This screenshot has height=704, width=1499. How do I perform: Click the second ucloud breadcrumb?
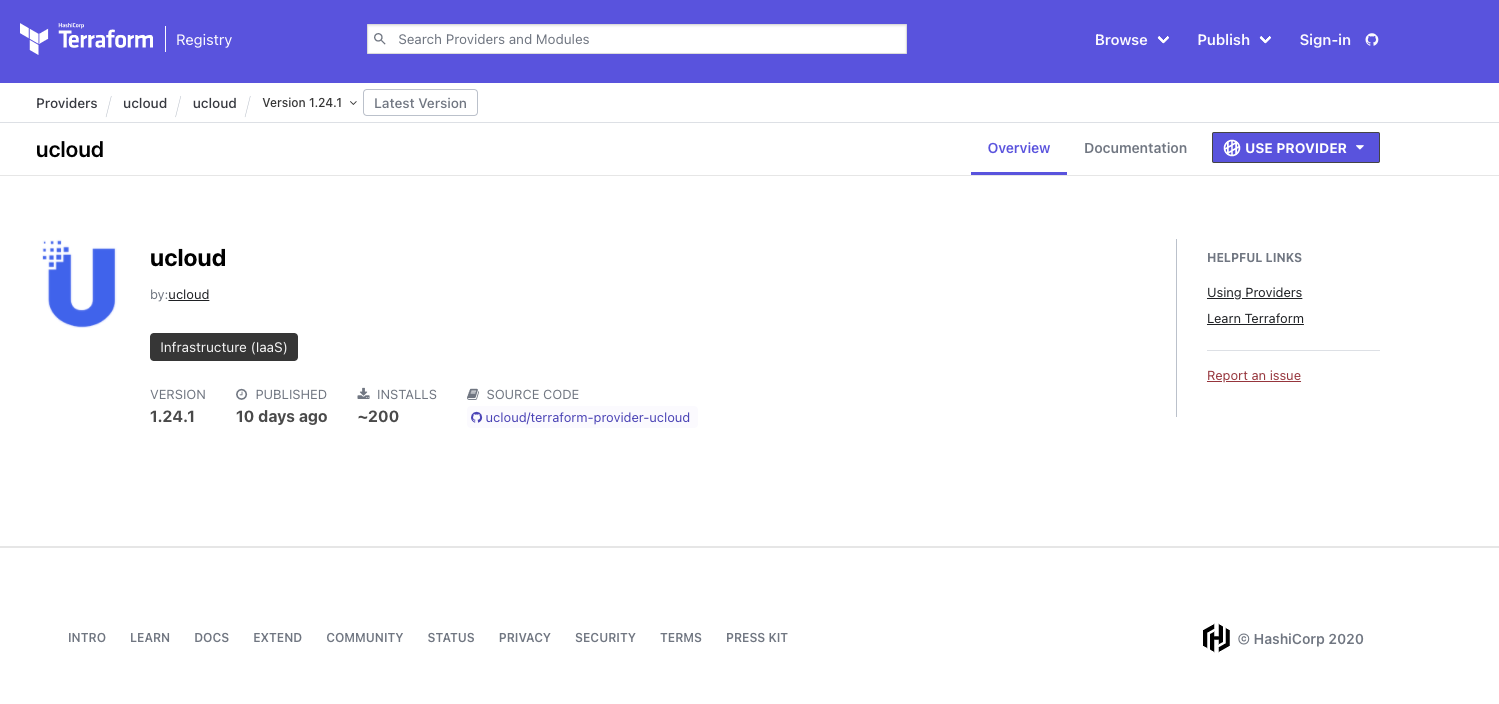coord(215,103)
